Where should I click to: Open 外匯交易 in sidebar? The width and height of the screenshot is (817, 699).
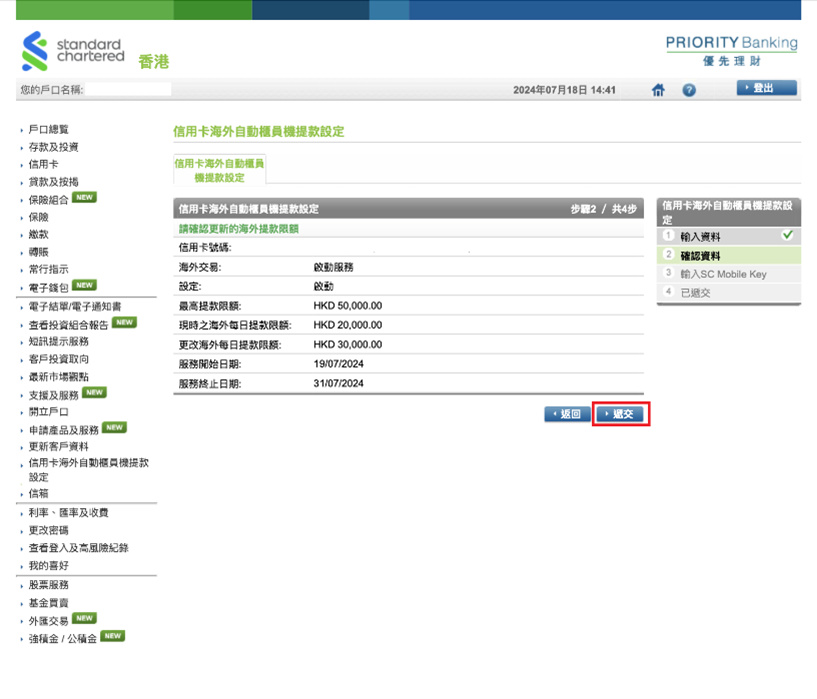[48, 619]
